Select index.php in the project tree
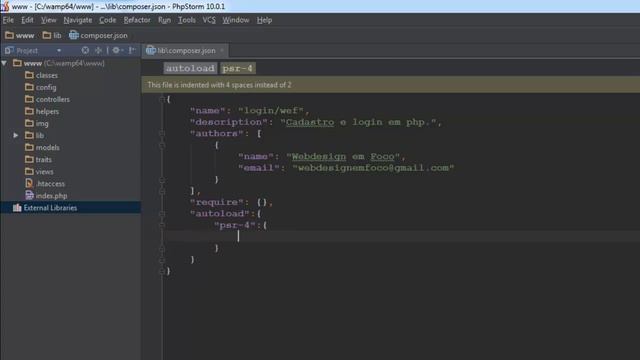Screen dimensions: 640x360 click(x=51, y=196)
